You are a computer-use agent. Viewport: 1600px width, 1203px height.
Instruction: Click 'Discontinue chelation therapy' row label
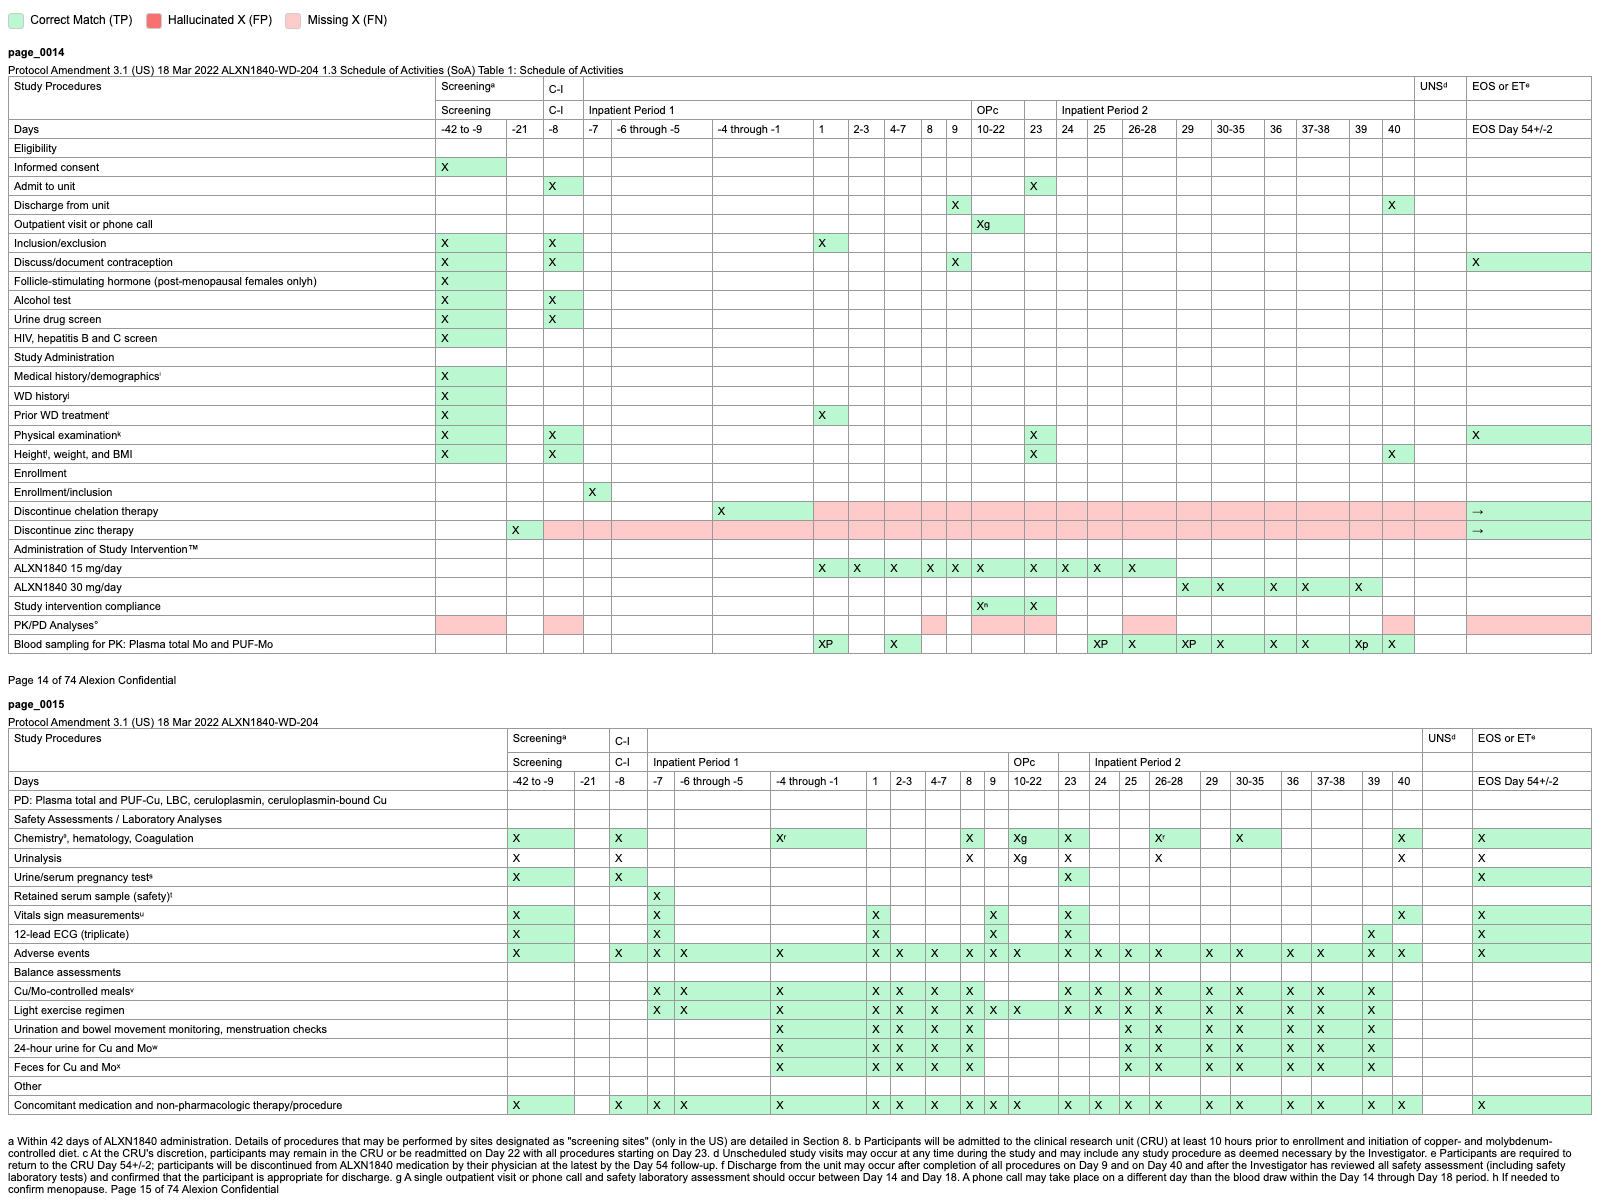pos(86,511)
